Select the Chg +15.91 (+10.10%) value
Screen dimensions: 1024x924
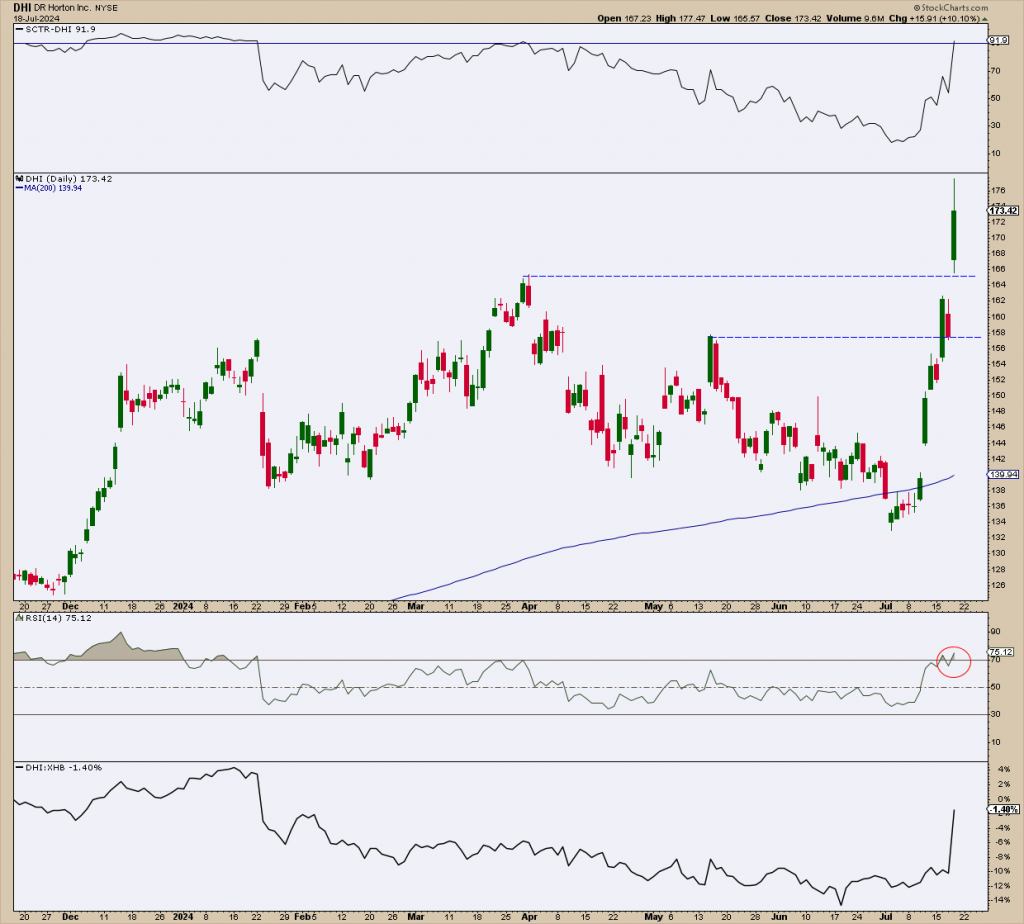pyautogui.click(x=935, y=18)
